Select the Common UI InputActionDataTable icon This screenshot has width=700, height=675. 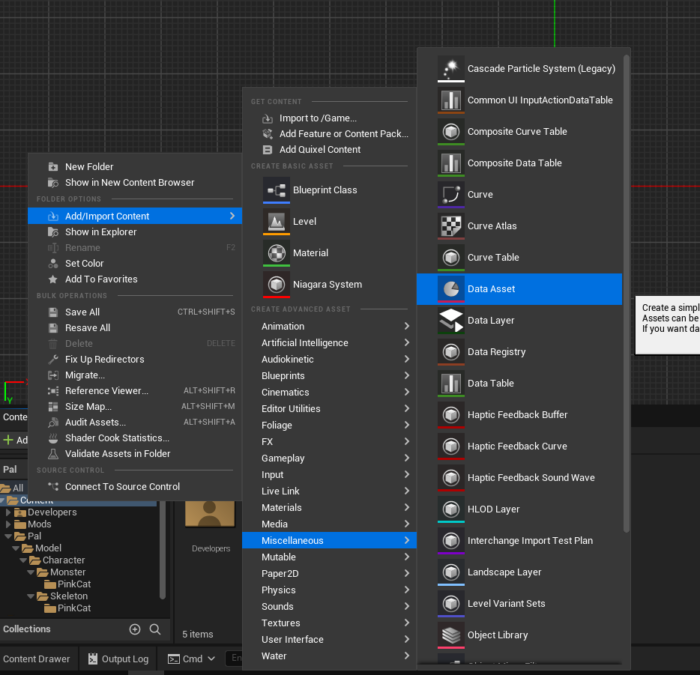(451, 100)
